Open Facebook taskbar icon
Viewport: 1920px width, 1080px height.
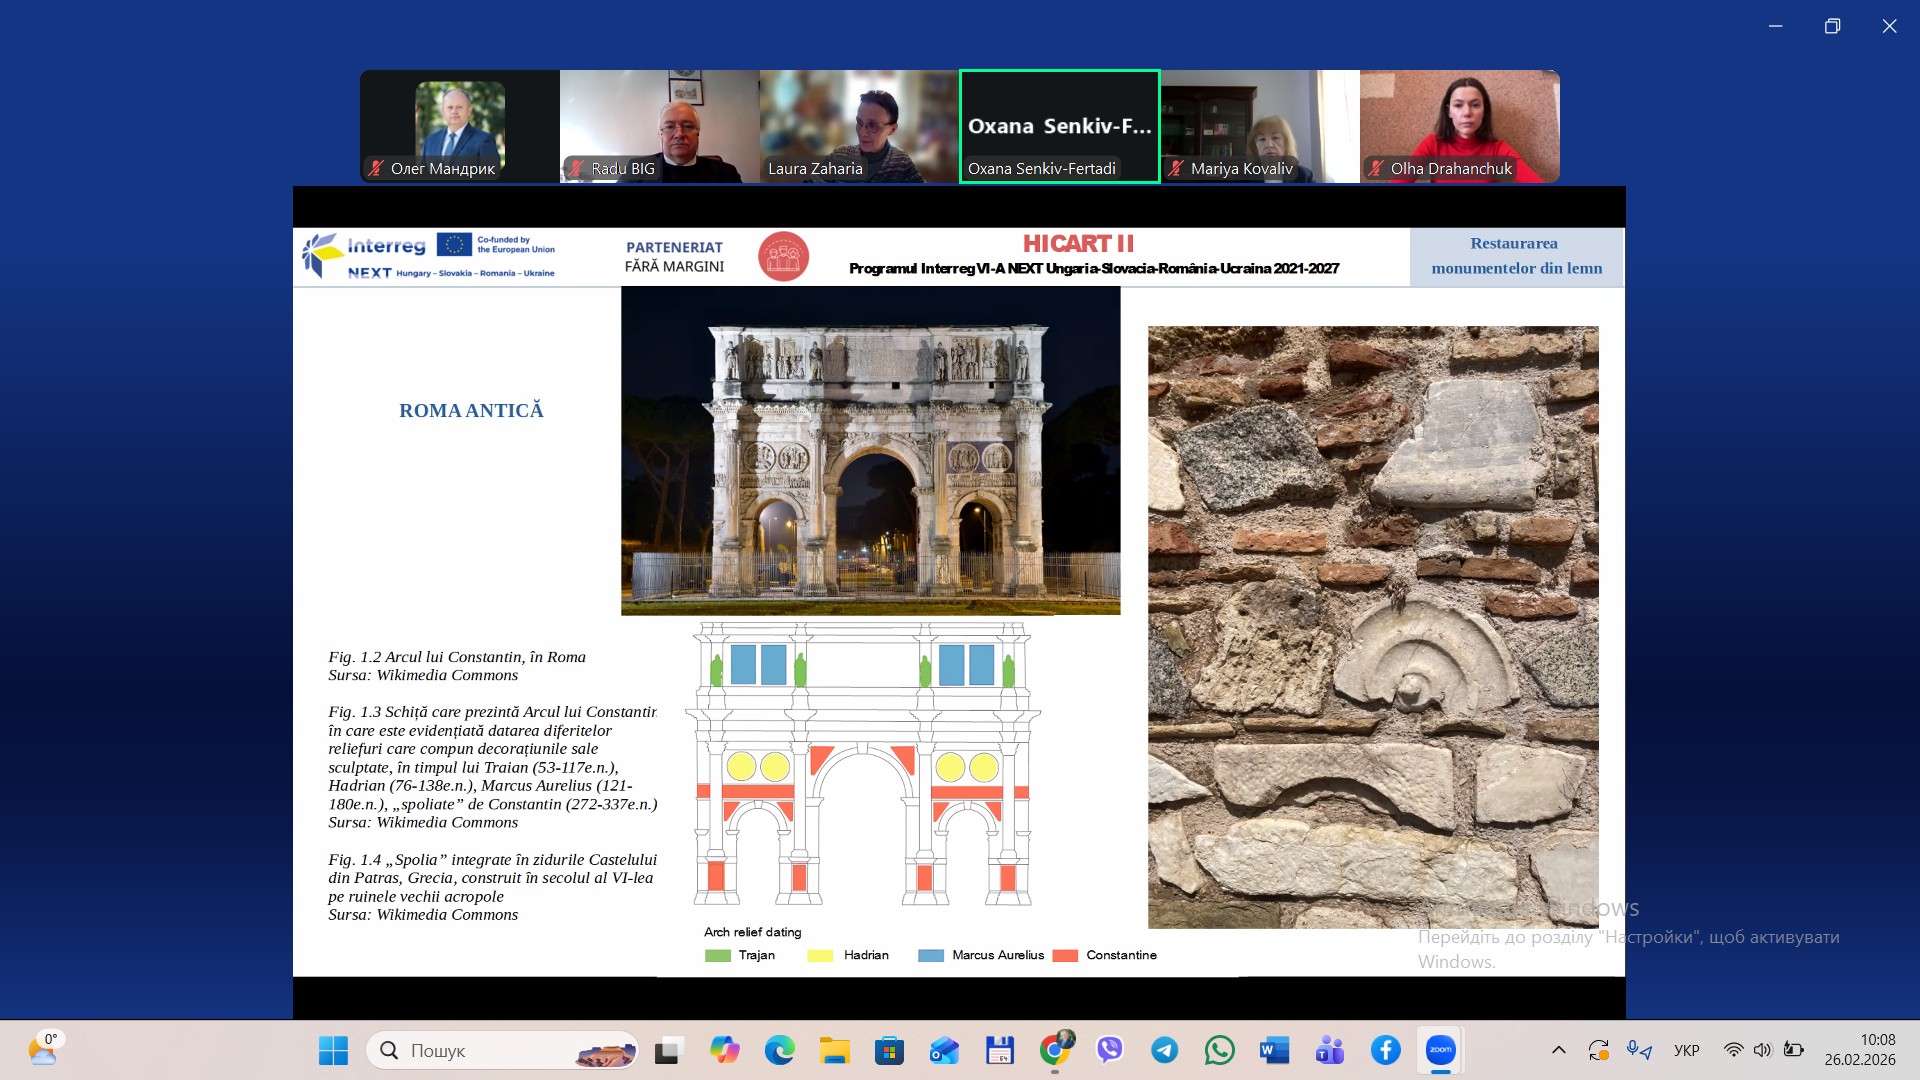pyautogui.click(x=1385, y=1050)
